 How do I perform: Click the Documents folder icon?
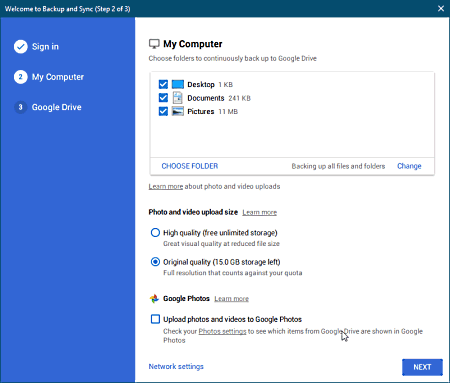click(178, 98)
